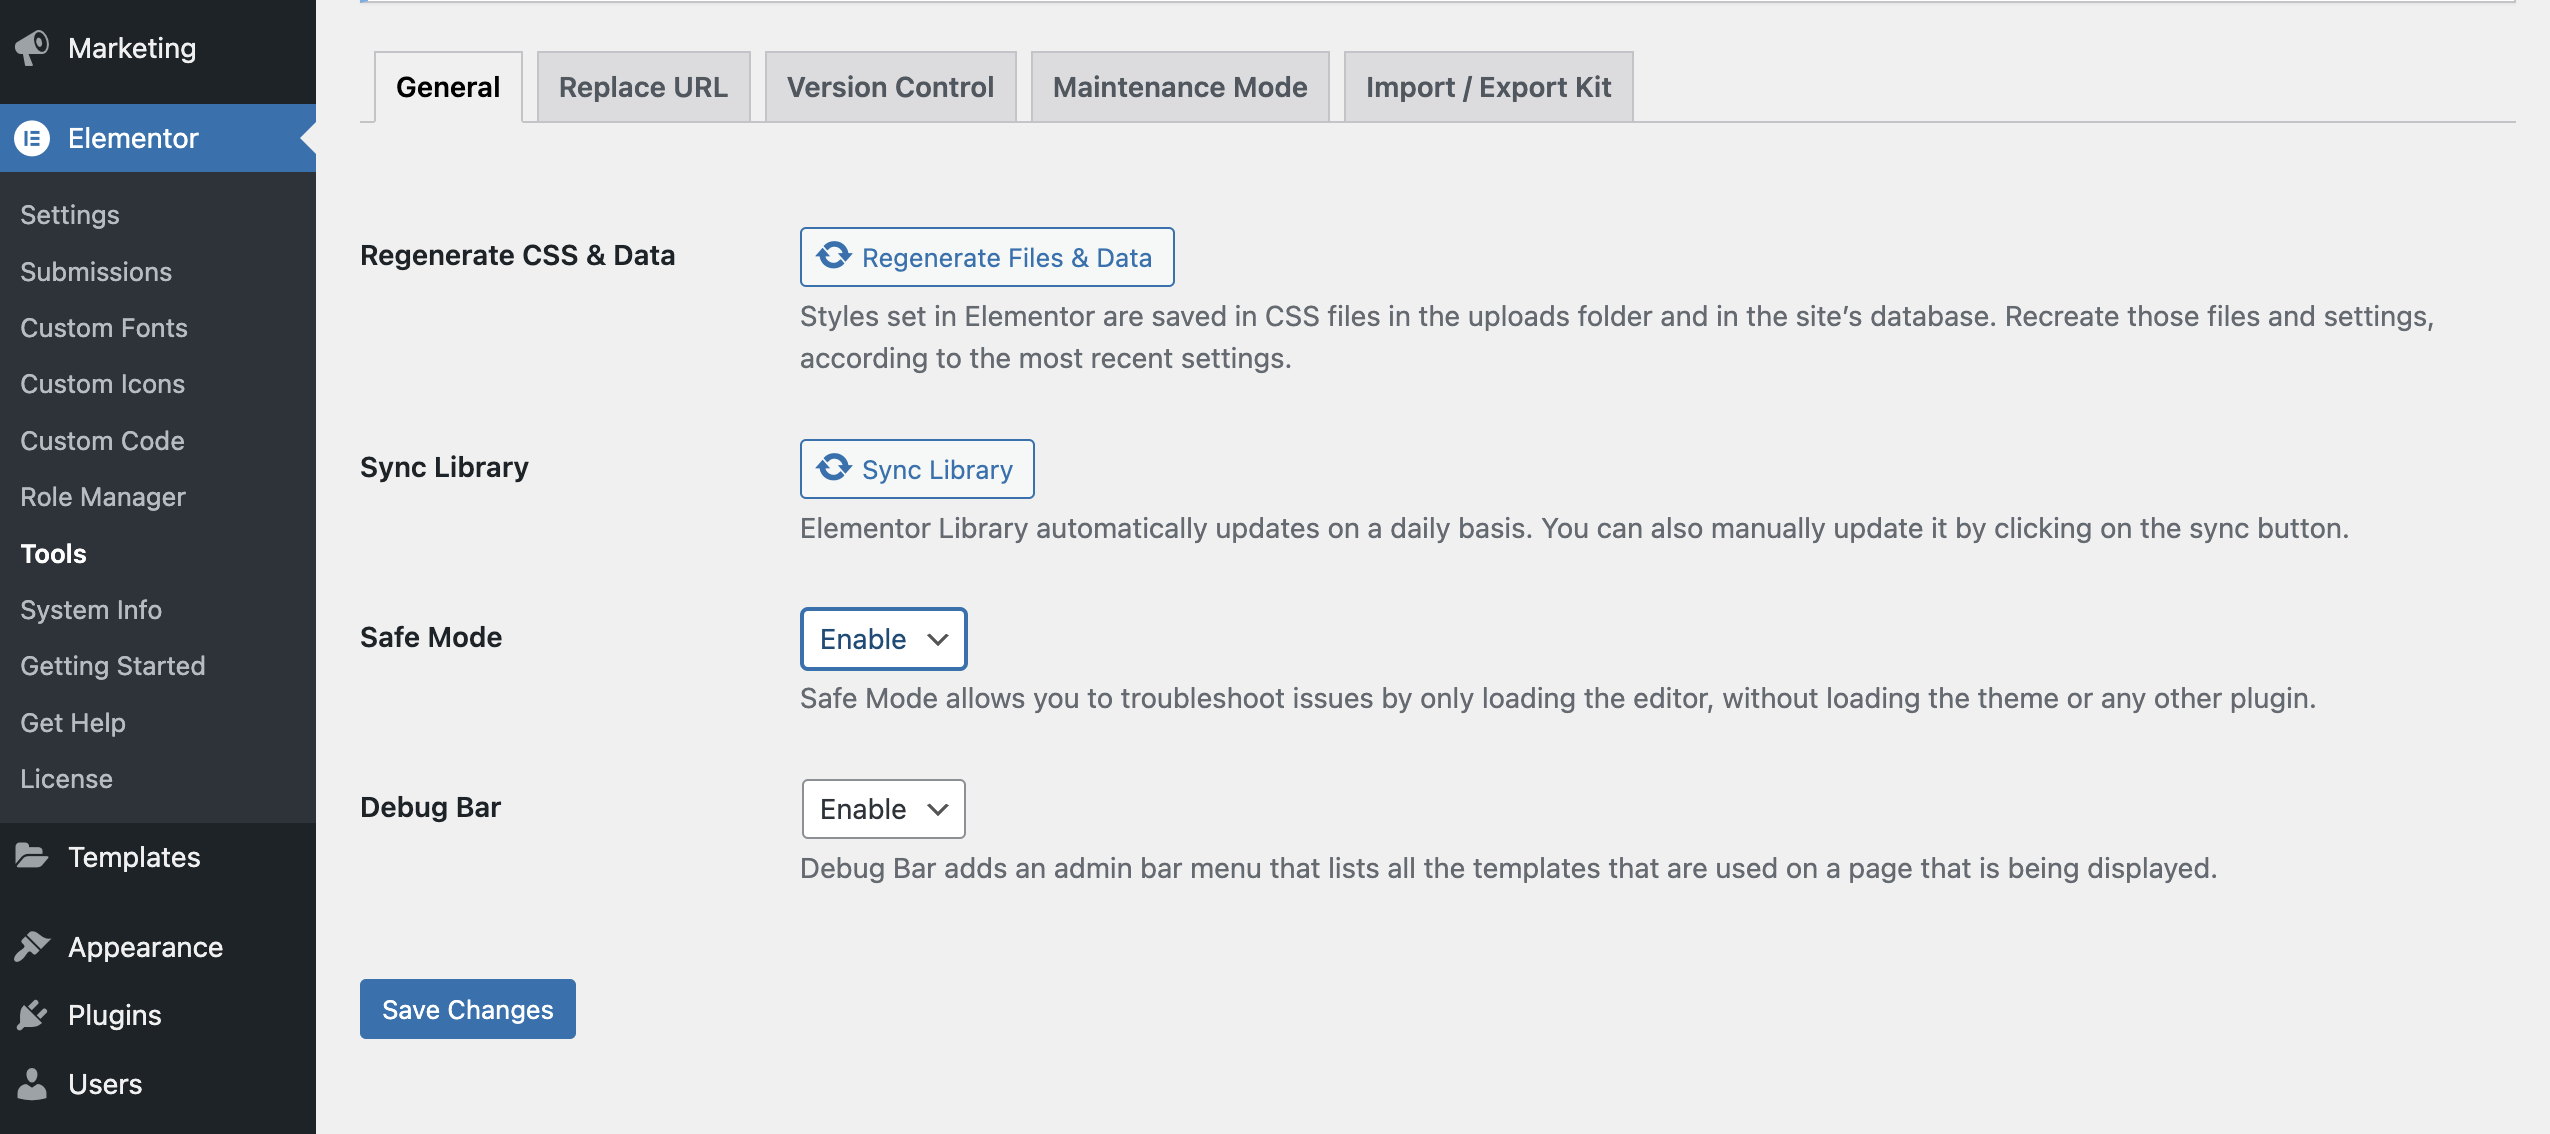Click the Sync Library button

917,469
